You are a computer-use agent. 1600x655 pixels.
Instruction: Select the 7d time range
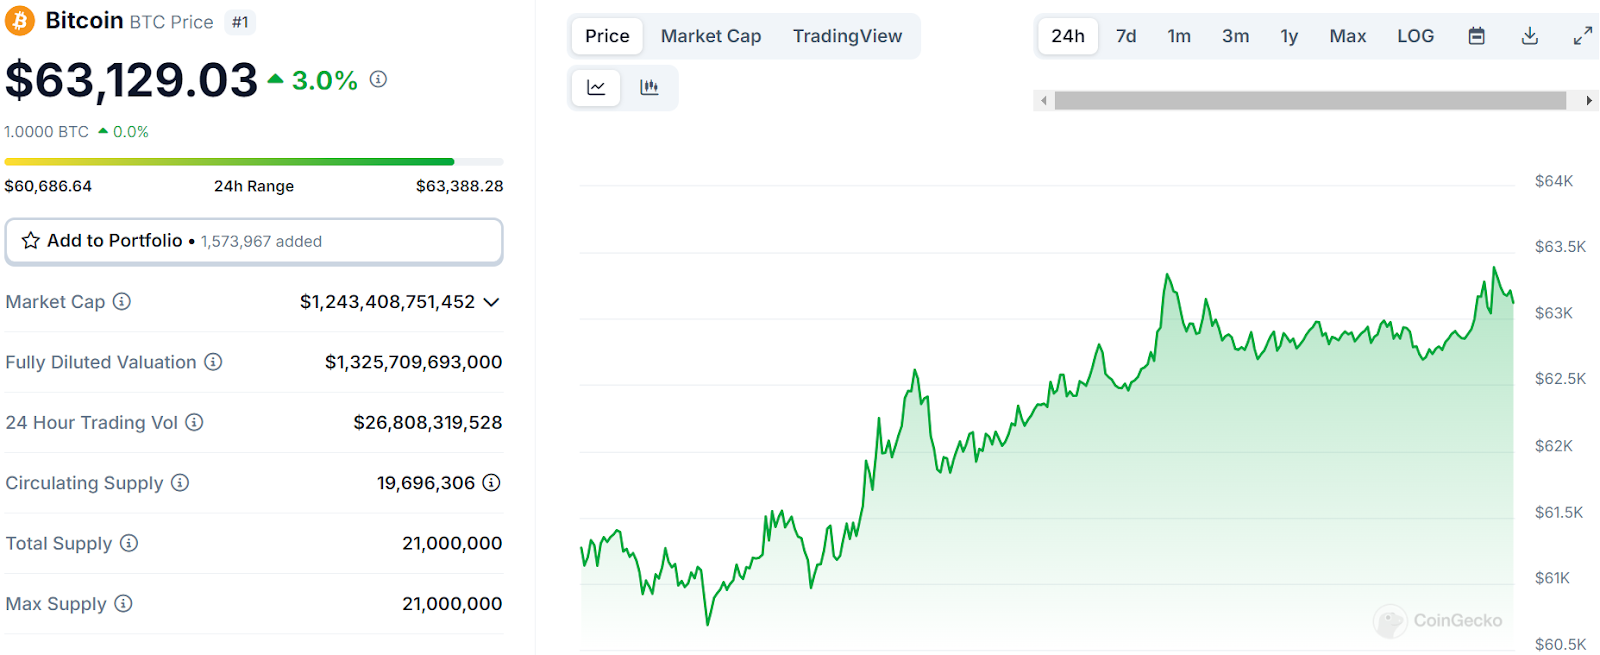[x=1126, y=36]
